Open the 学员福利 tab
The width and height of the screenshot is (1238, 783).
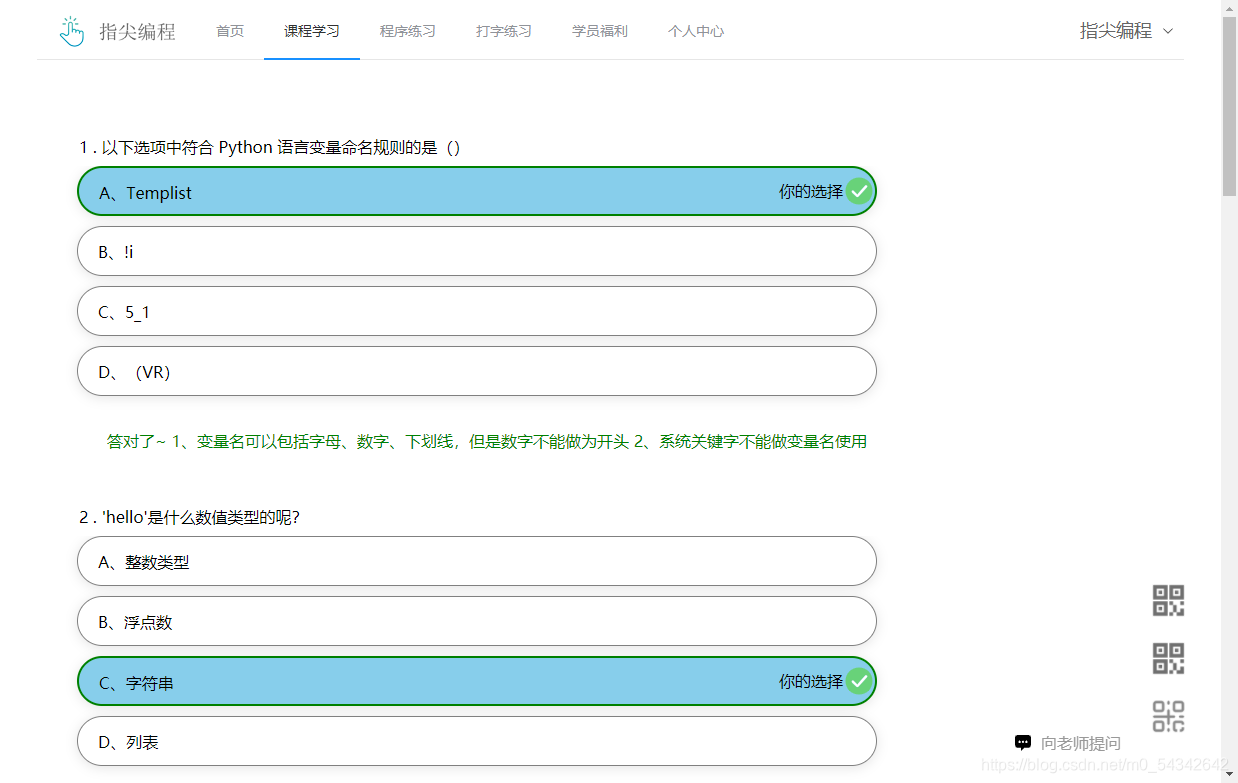[x=600, y=31]
